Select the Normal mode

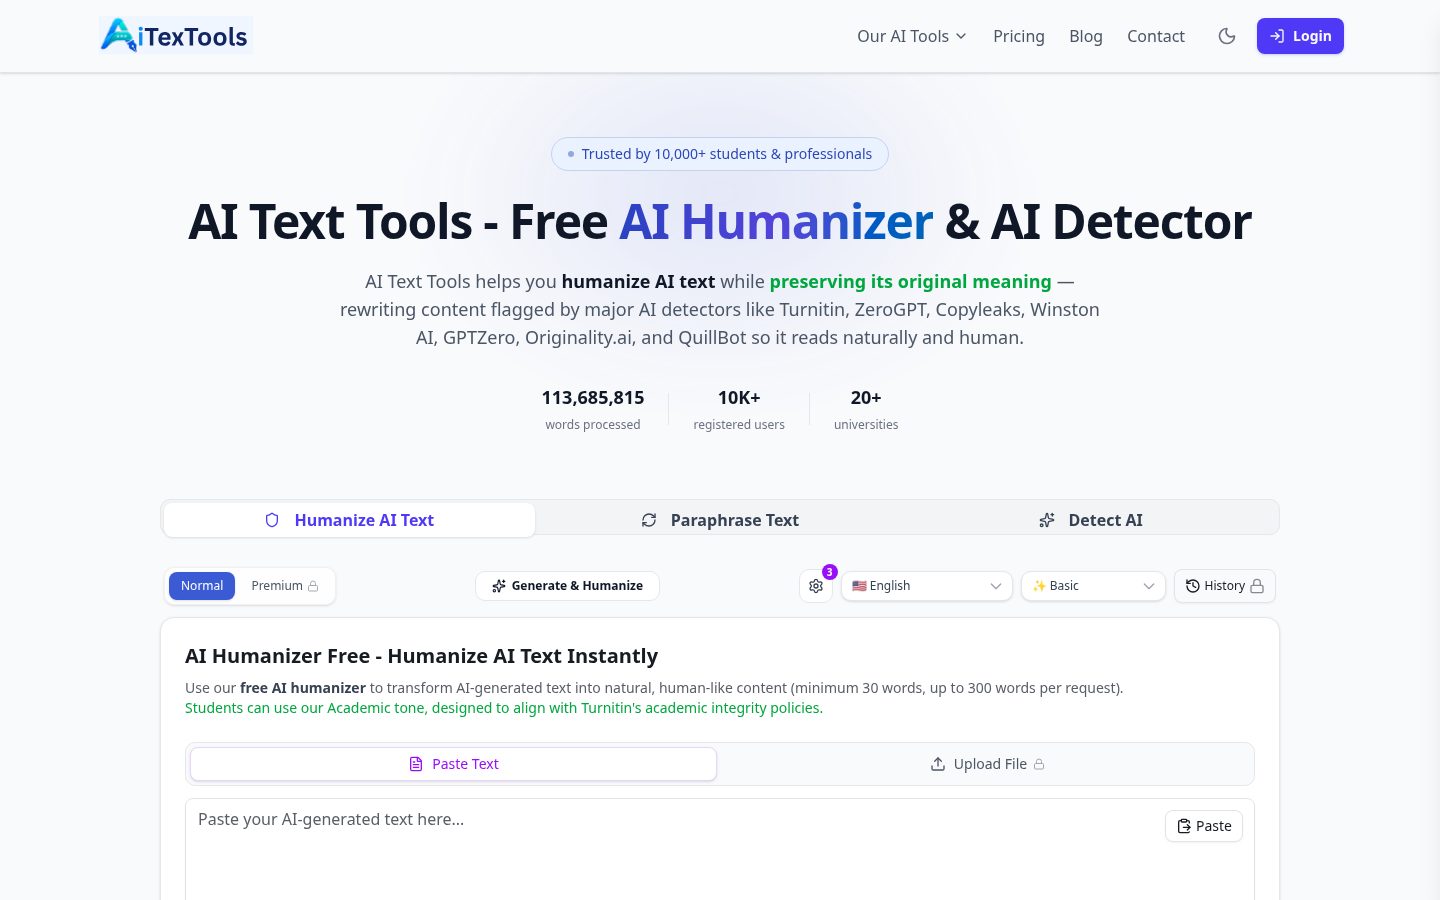coord(202,586)
